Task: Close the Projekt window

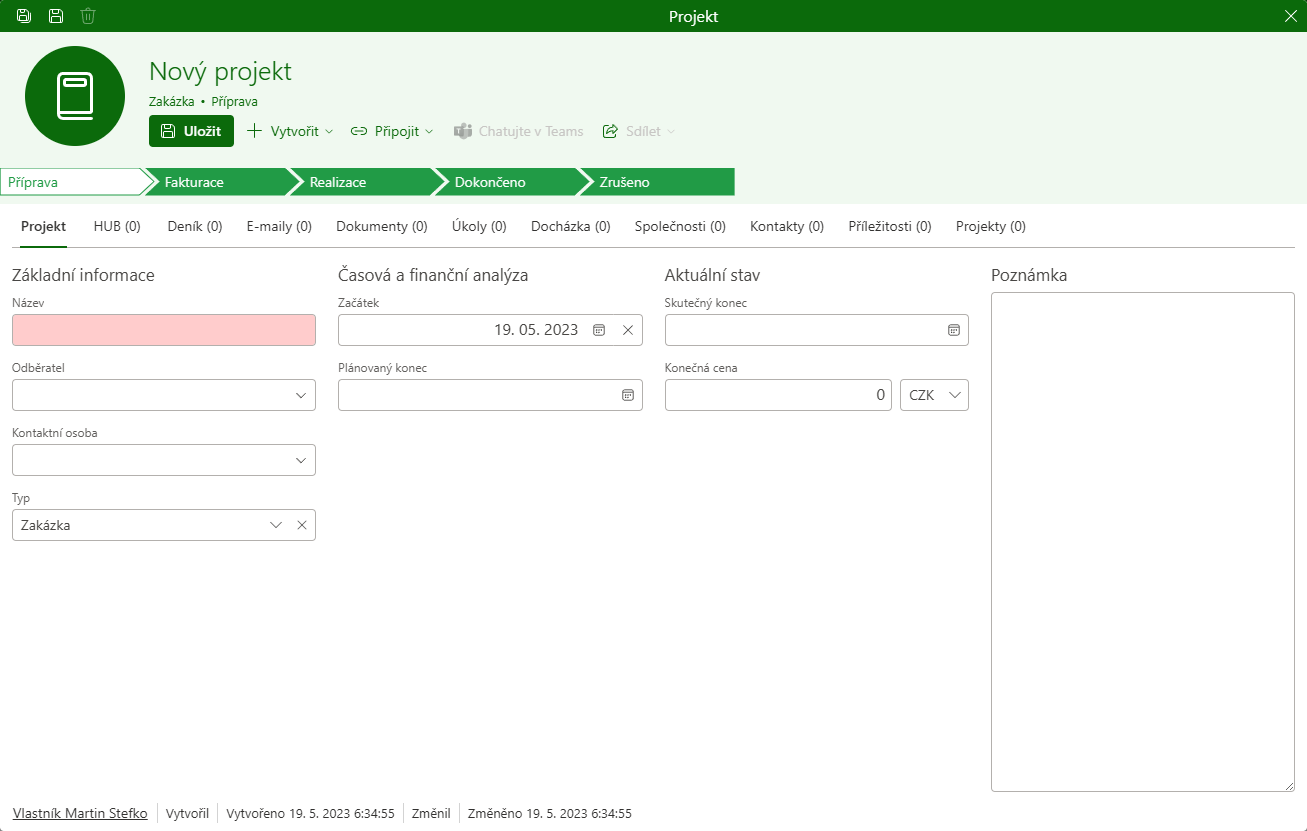Action: point(1290,16)
